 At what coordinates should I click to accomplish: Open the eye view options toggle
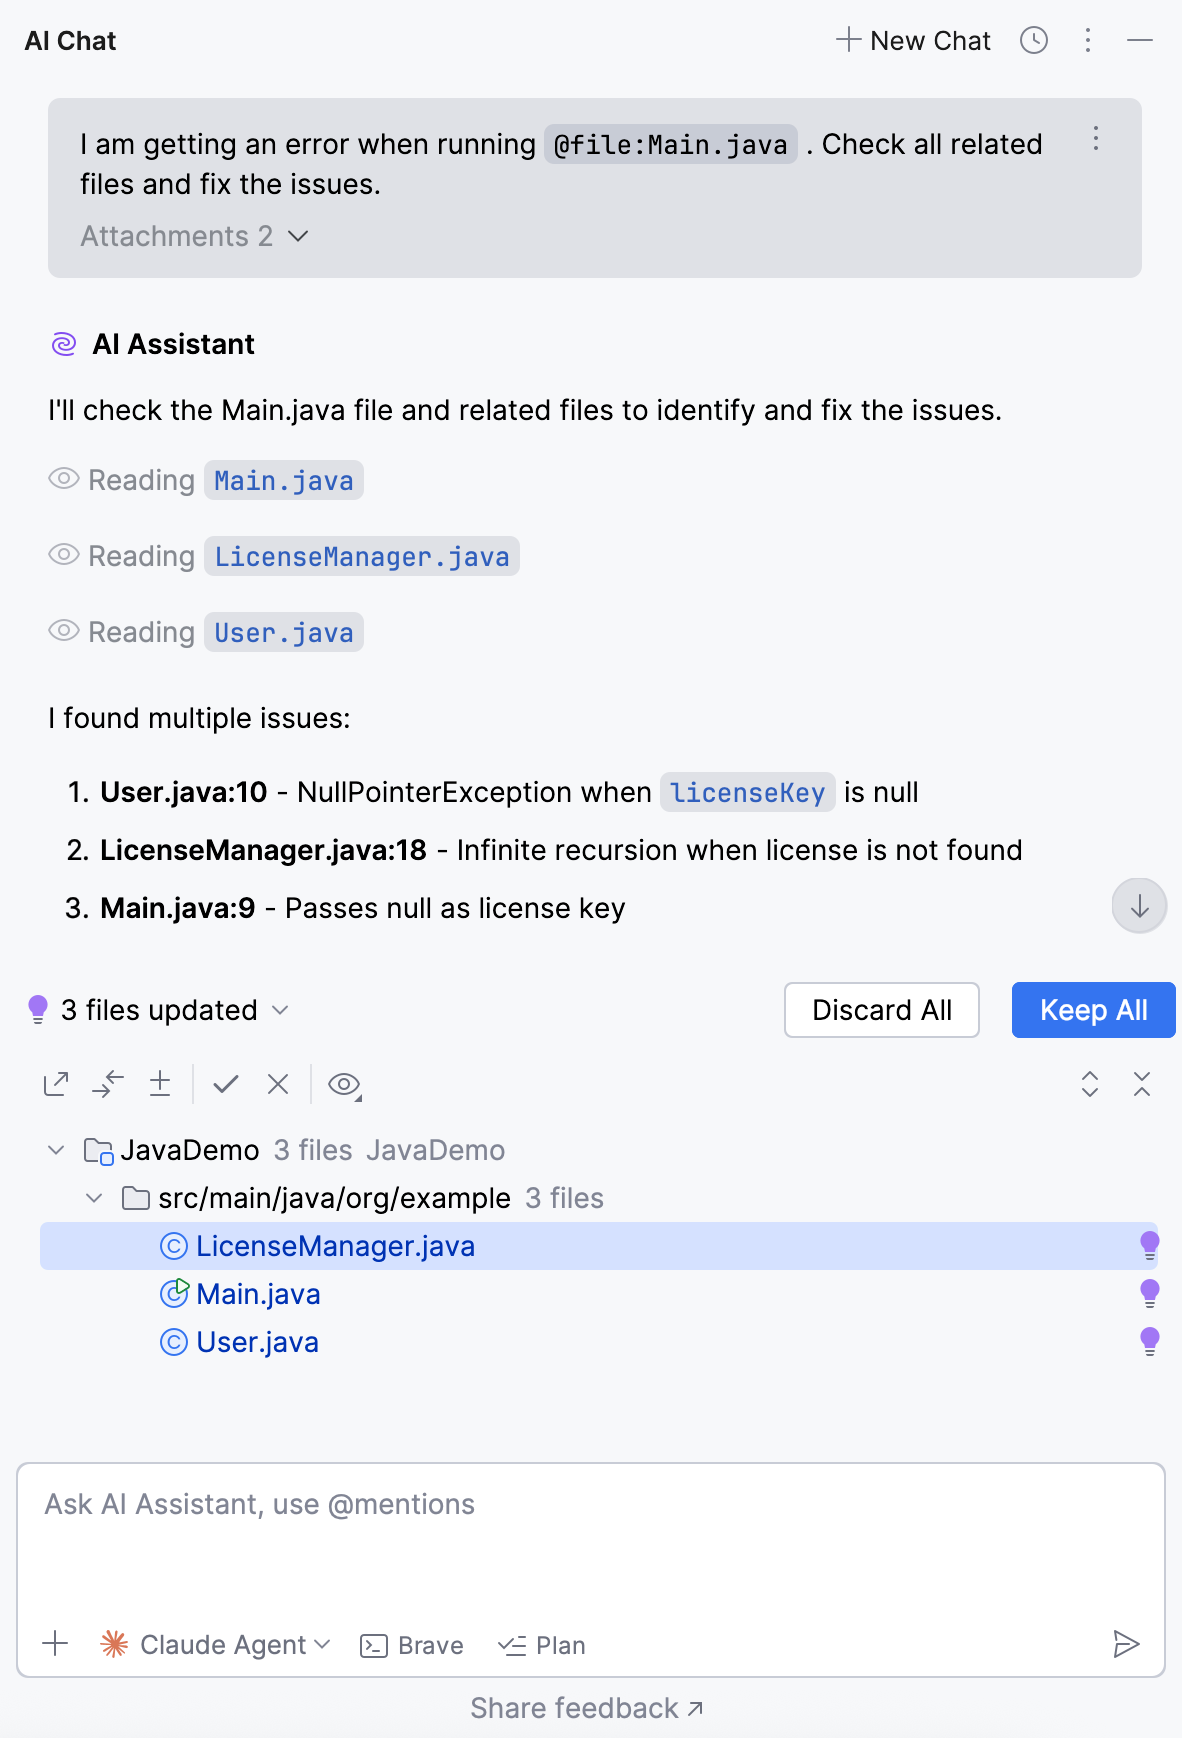point(344,1084)
